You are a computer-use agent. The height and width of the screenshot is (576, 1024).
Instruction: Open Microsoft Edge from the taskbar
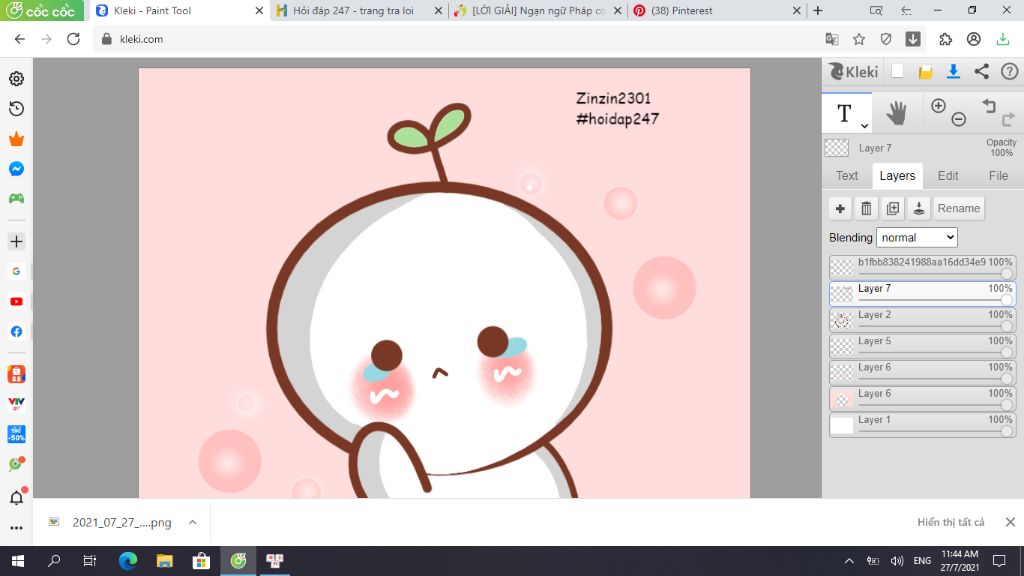(x=128, y=561)
